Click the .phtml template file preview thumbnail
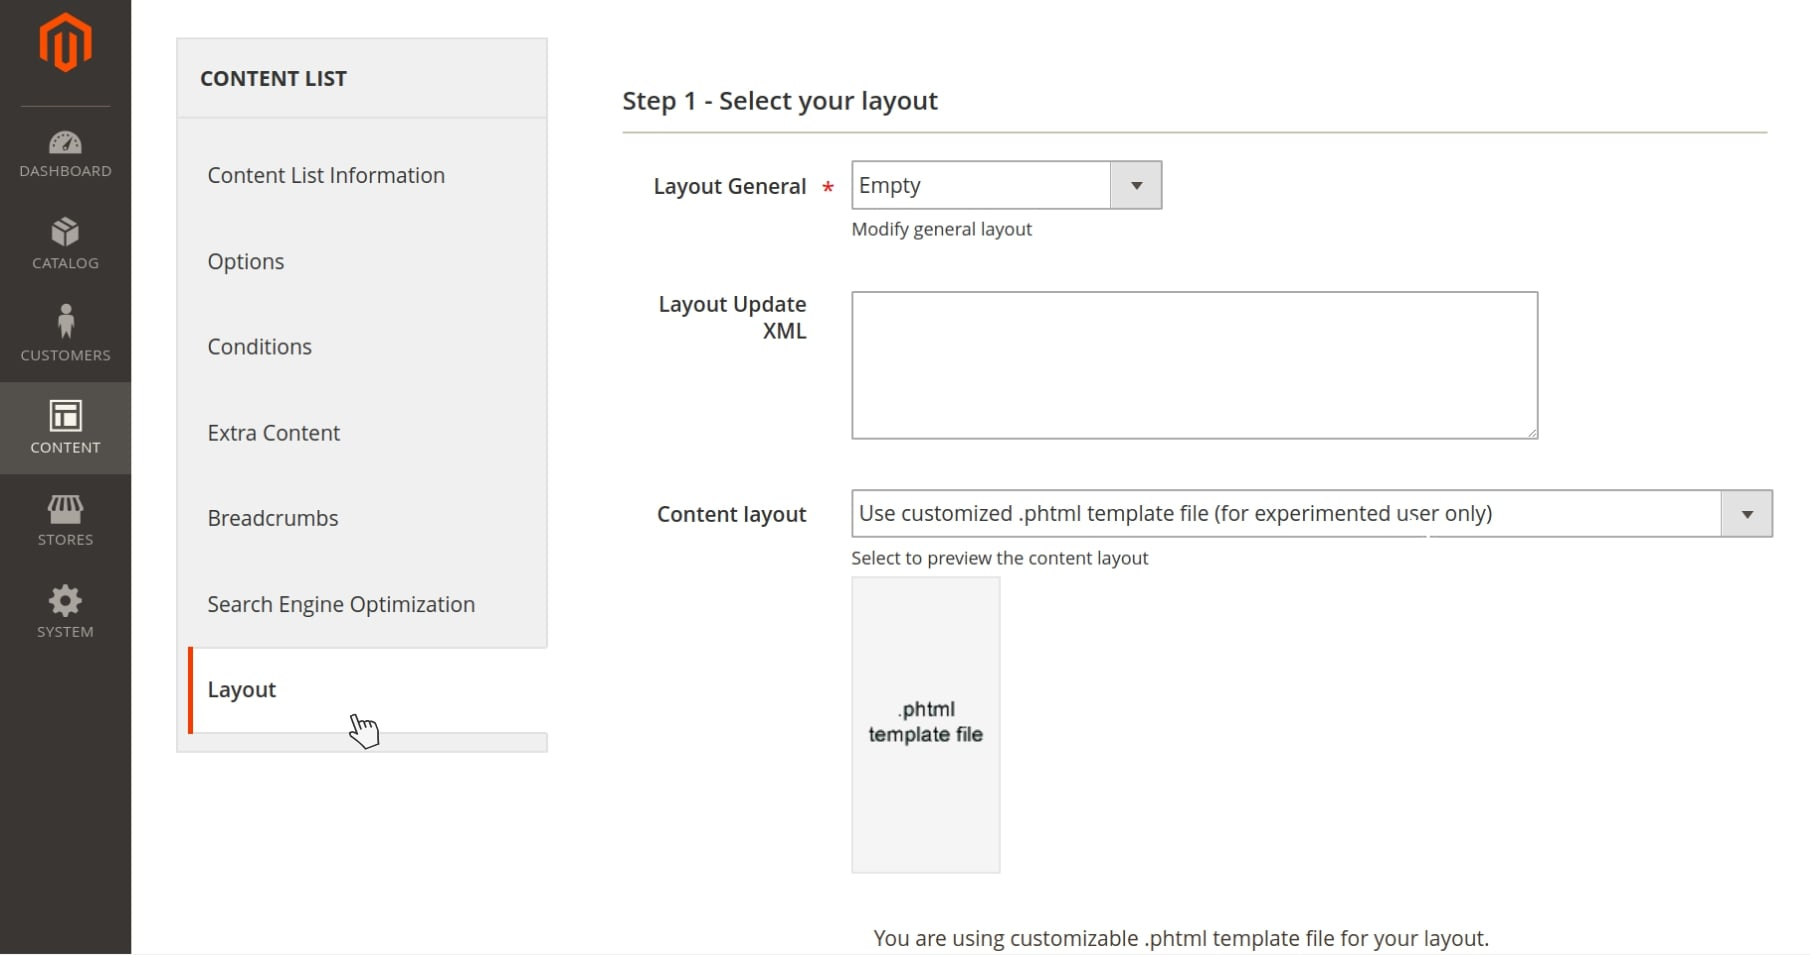 (925, 725)
